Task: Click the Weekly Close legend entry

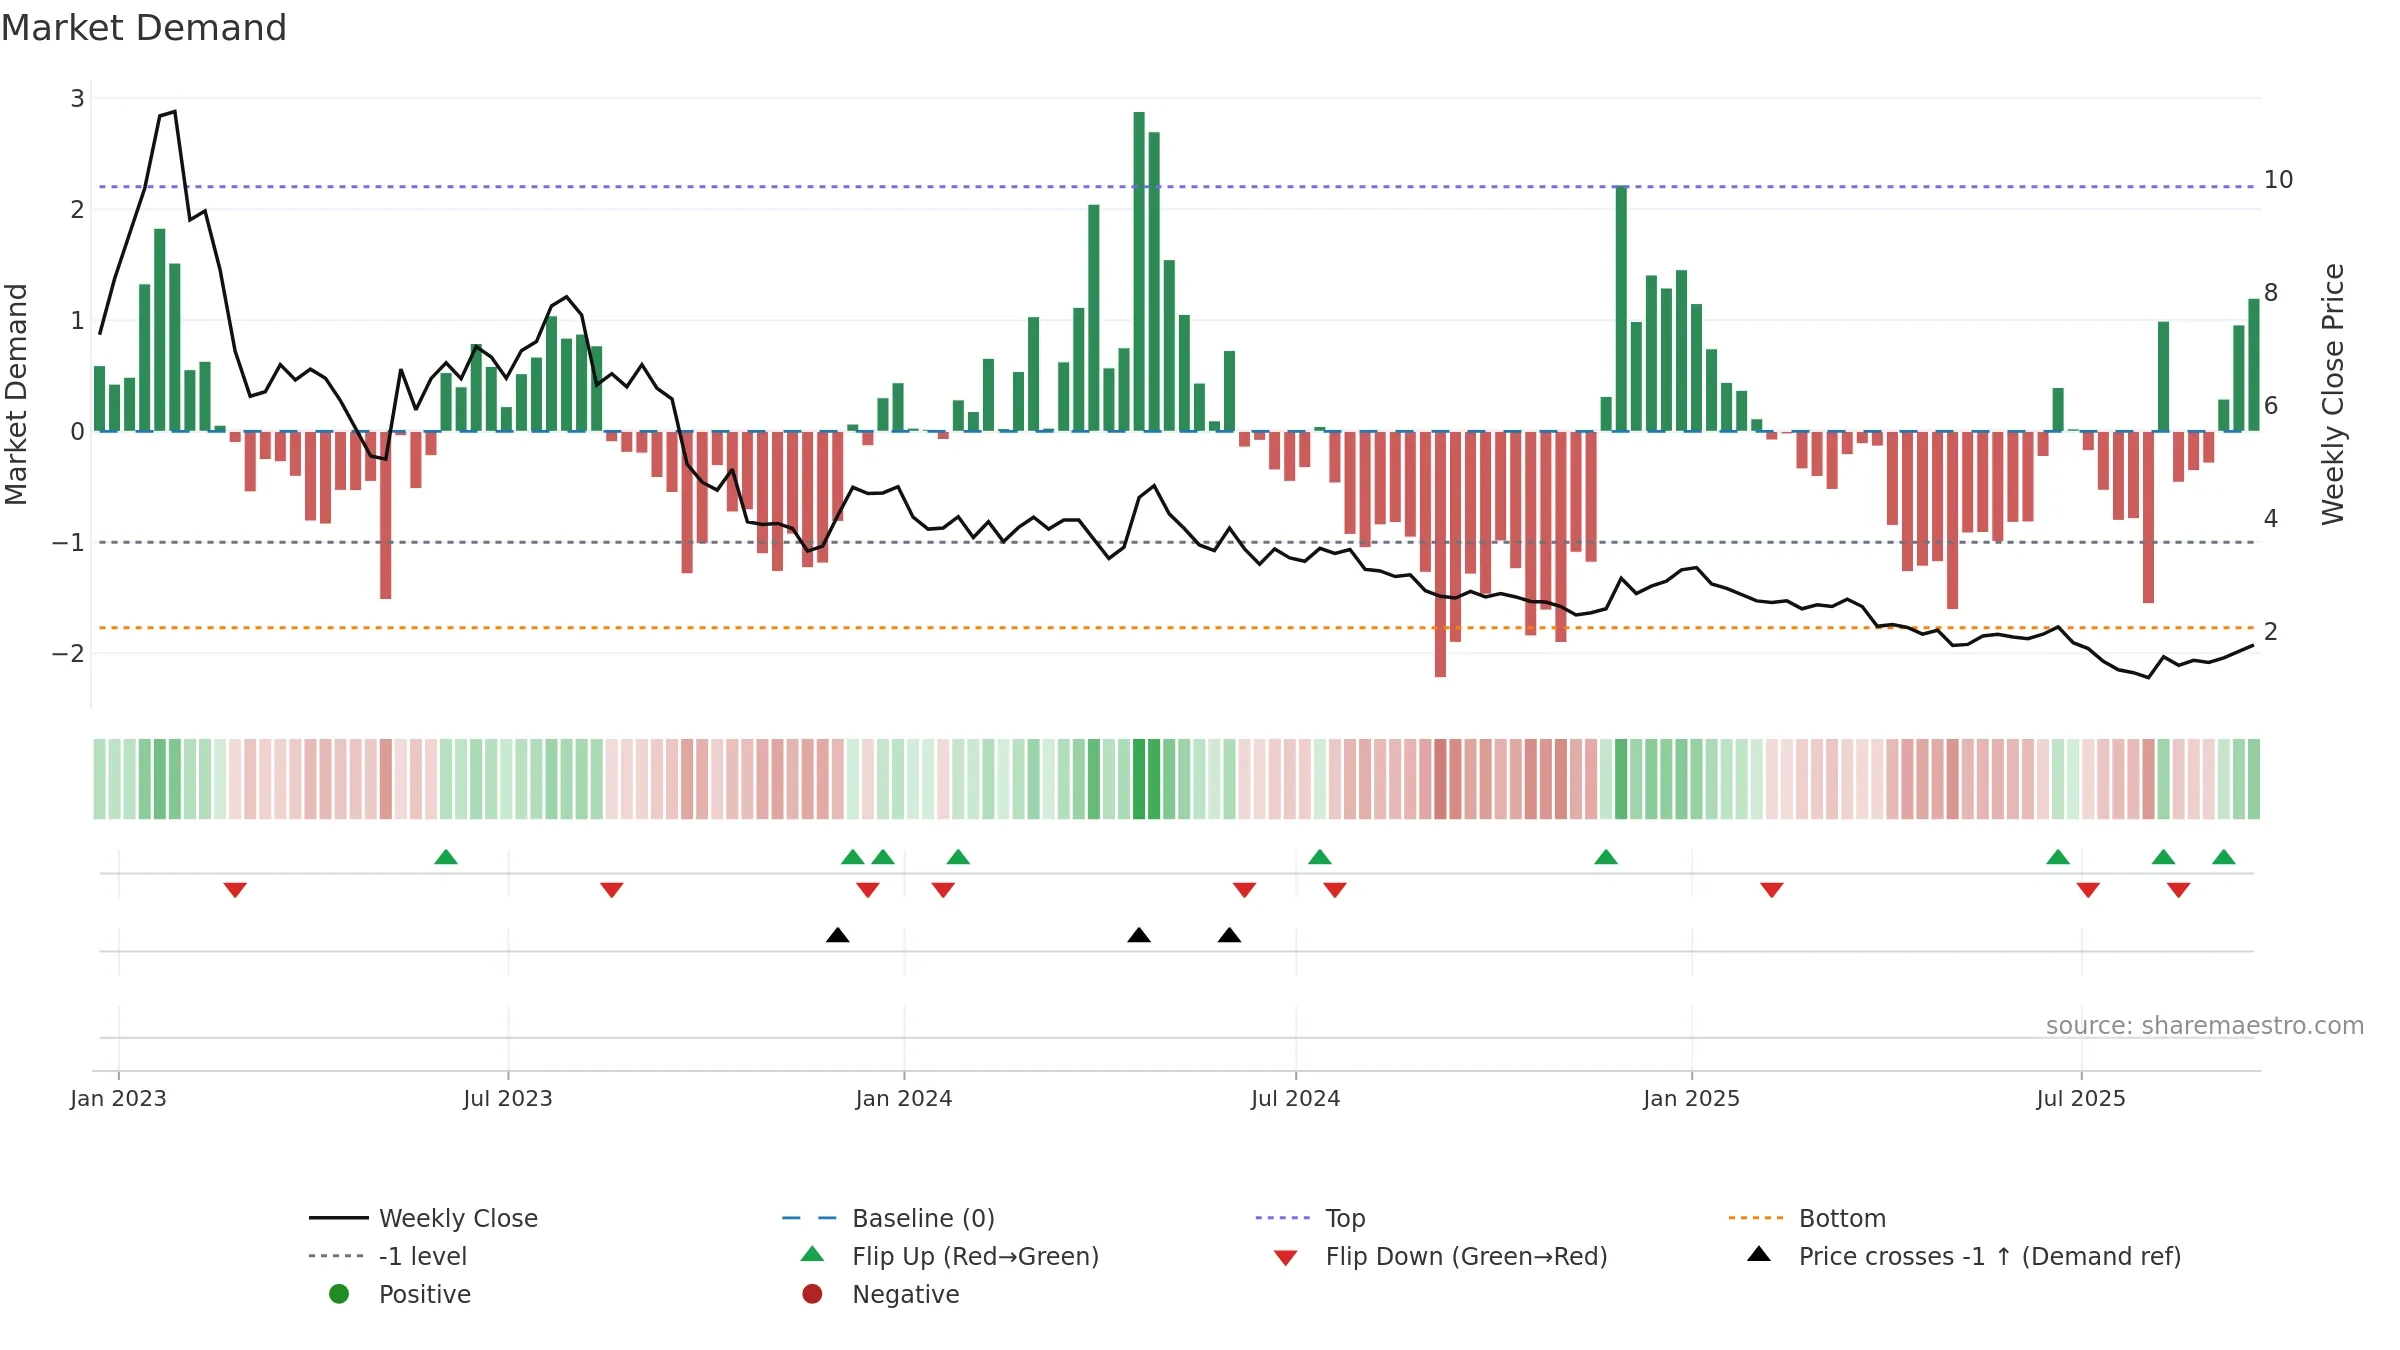Action: pyautogui.click(x=424, y=1218)
